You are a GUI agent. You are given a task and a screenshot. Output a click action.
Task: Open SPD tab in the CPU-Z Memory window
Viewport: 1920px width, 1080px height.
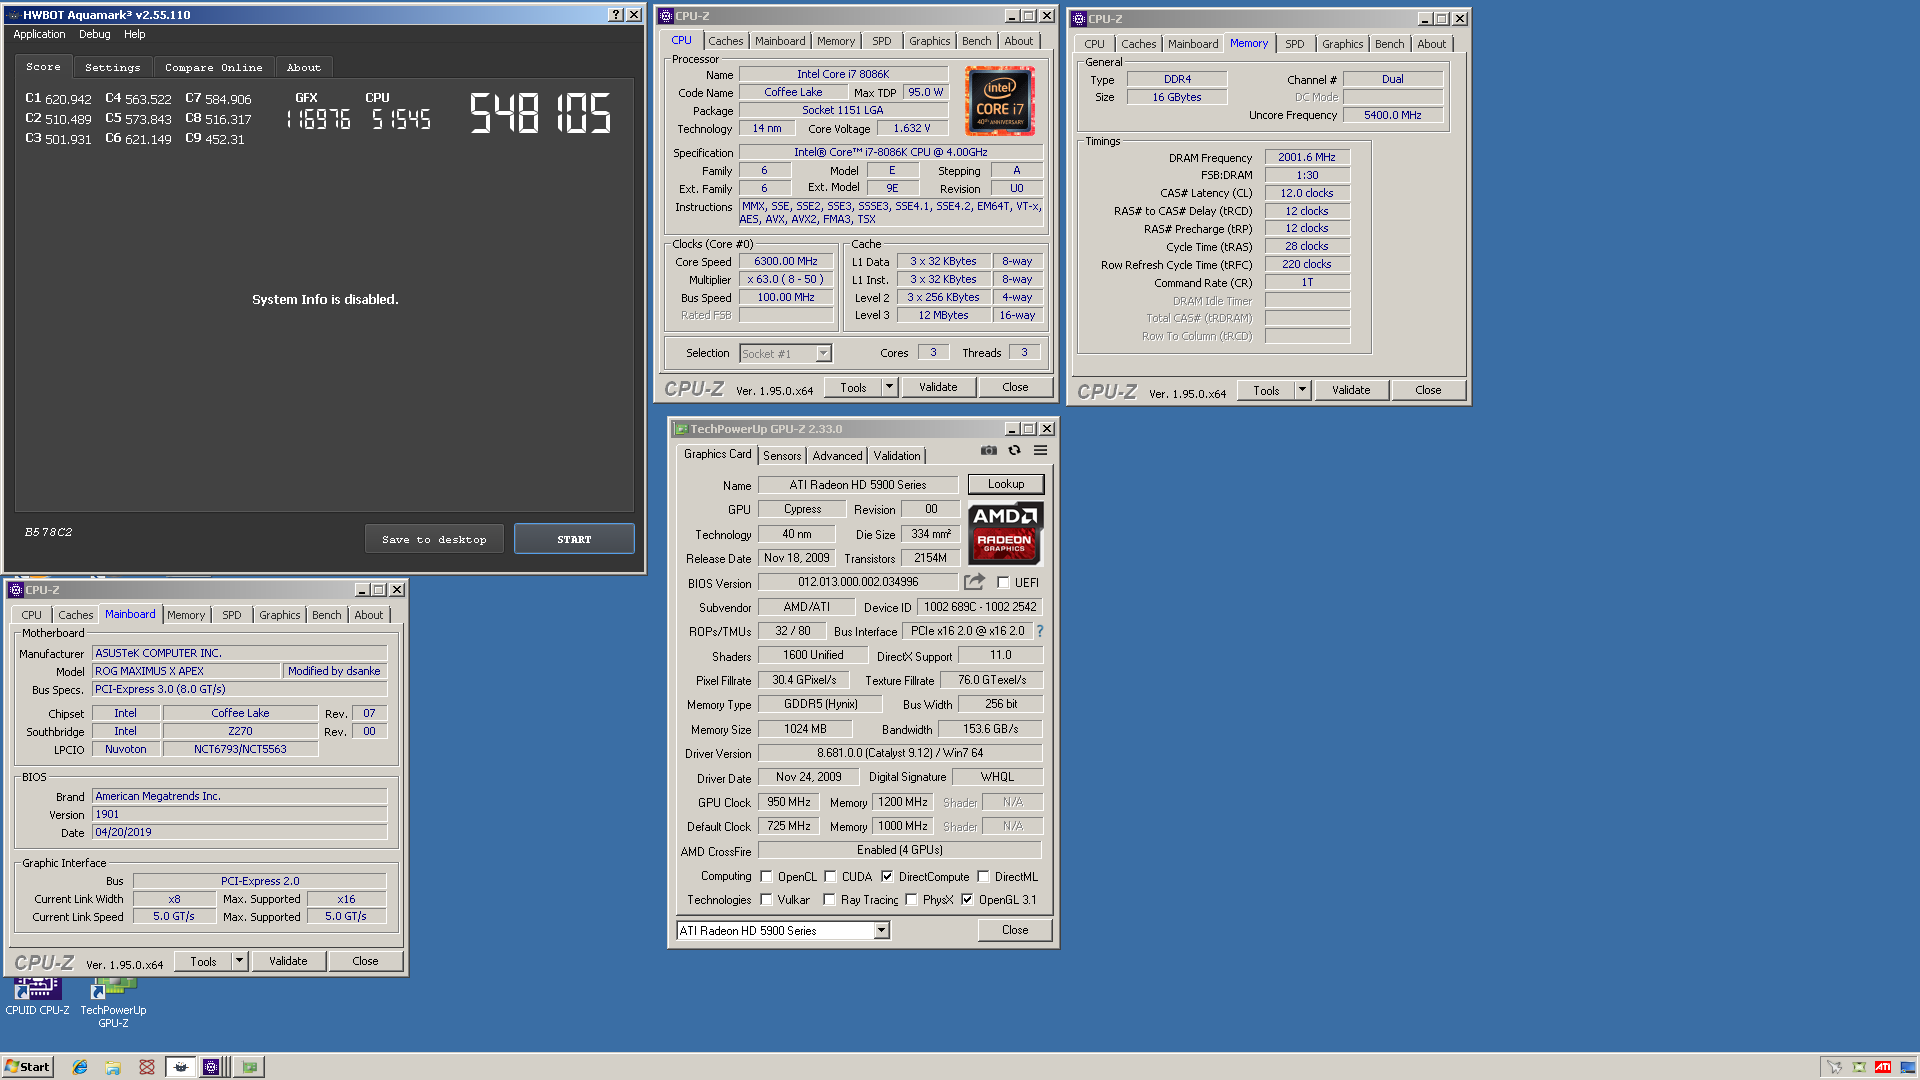tap(1294, 44)
